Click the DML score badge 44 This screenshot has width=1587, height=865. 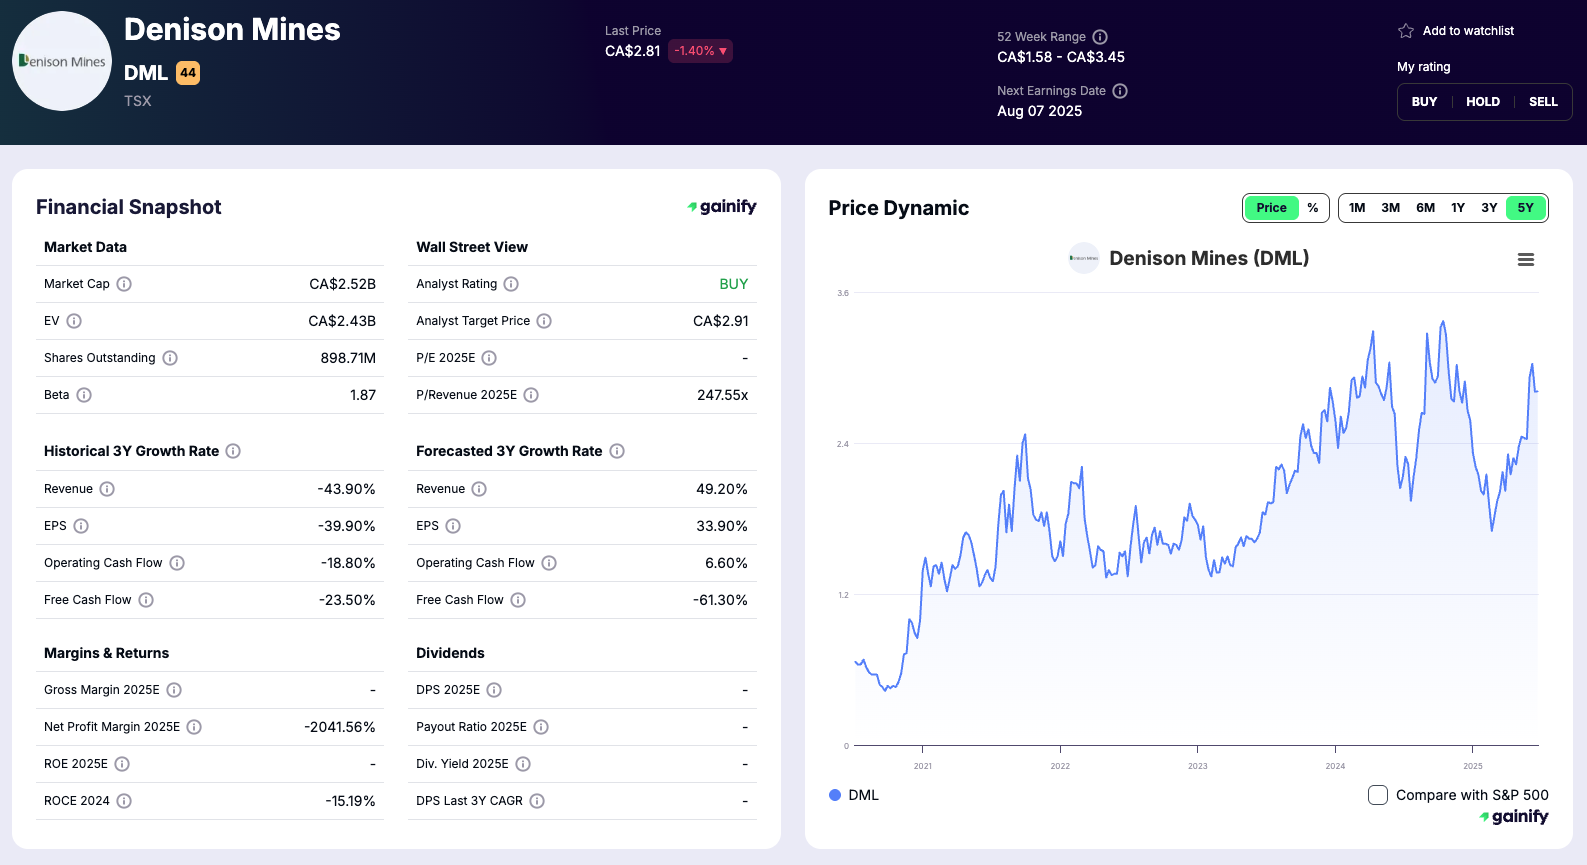[188, 73]
